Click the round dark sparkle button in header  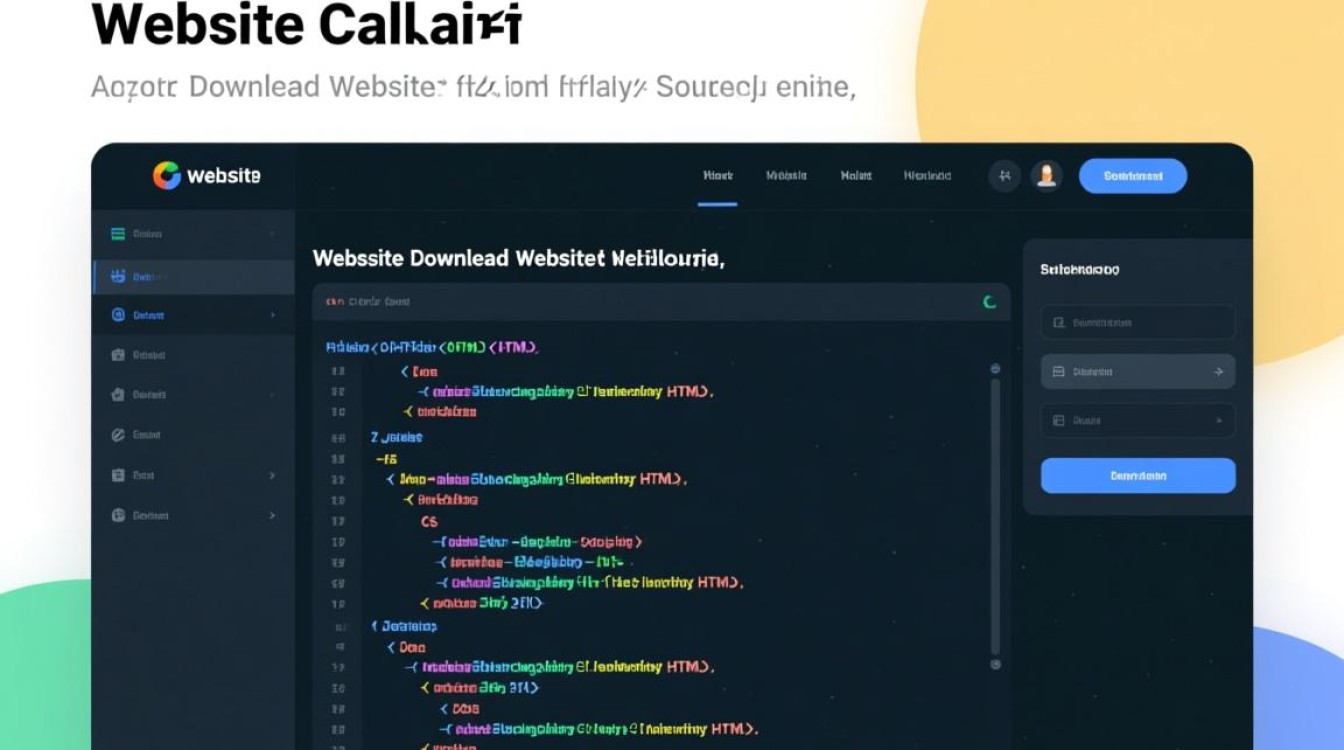coord(1005,176)
